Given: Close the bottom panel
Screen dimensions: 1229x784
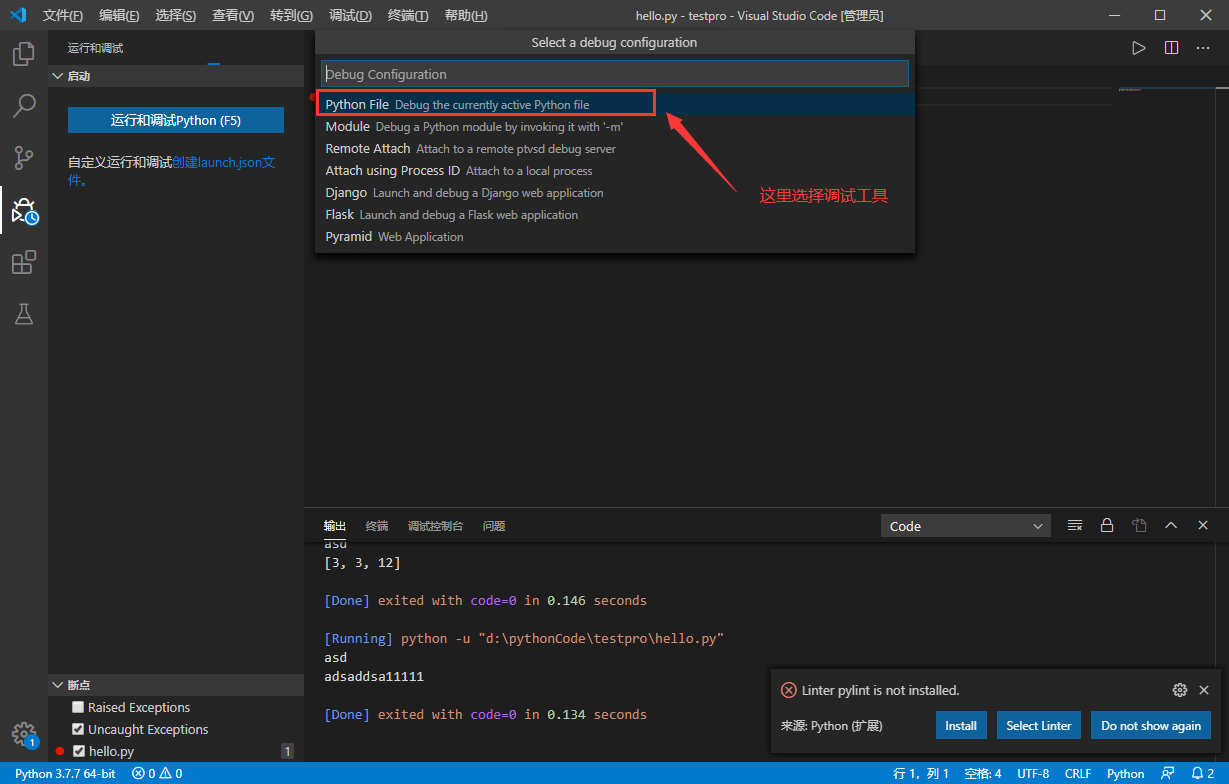Looking at the screenshot, I should point(1203,525).
